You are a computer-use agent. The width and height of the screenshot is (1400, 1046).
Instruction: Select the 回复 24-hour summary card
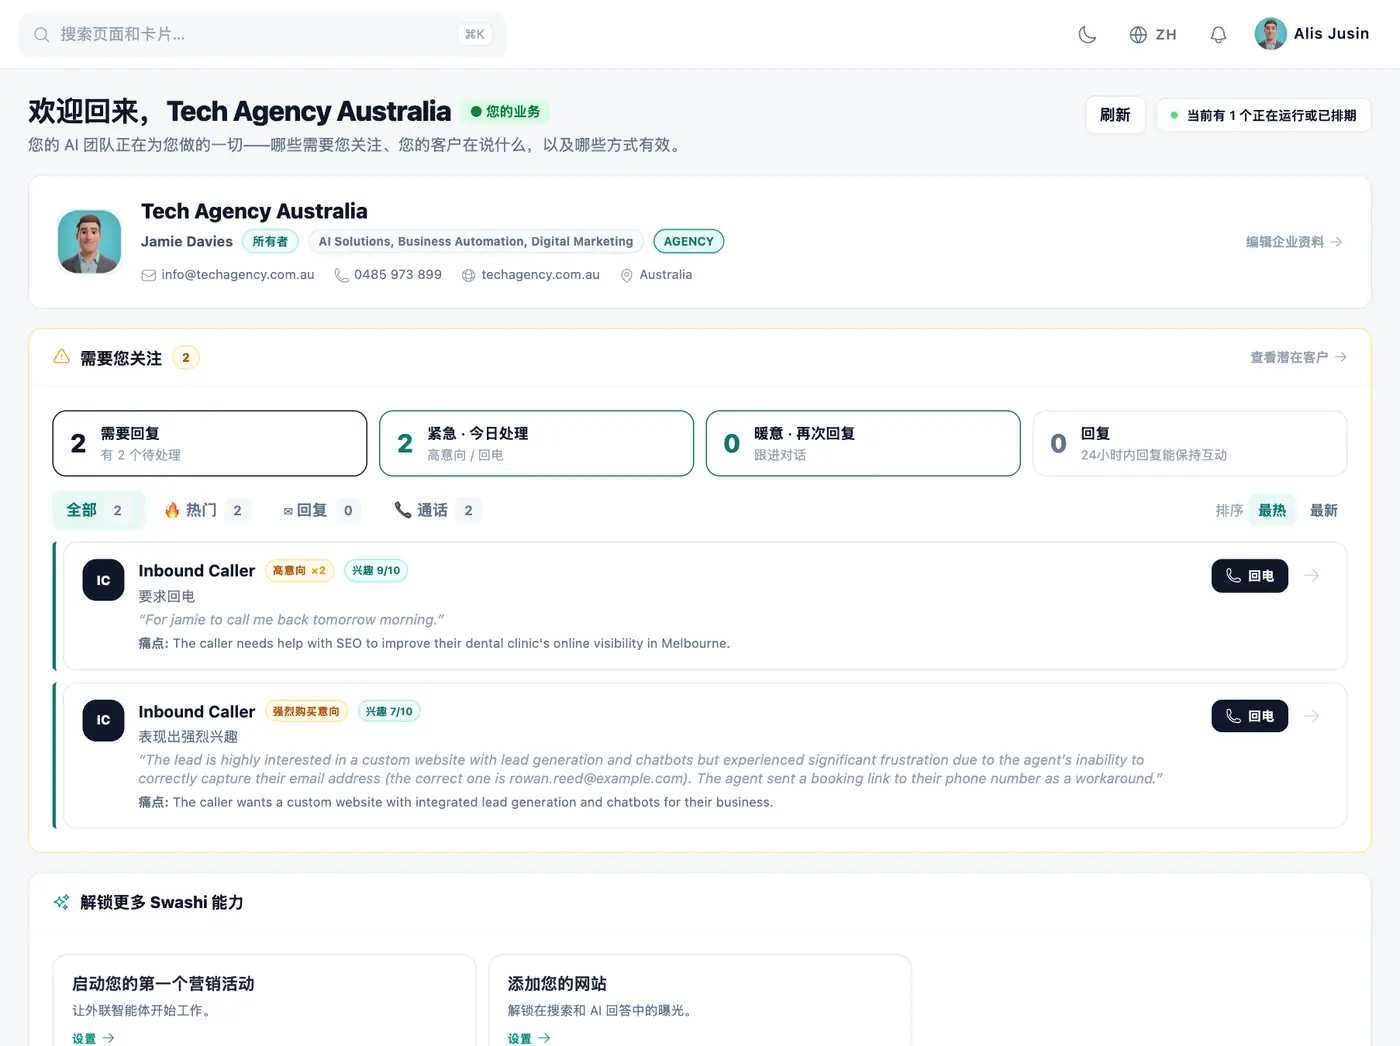click(1190, 443)
